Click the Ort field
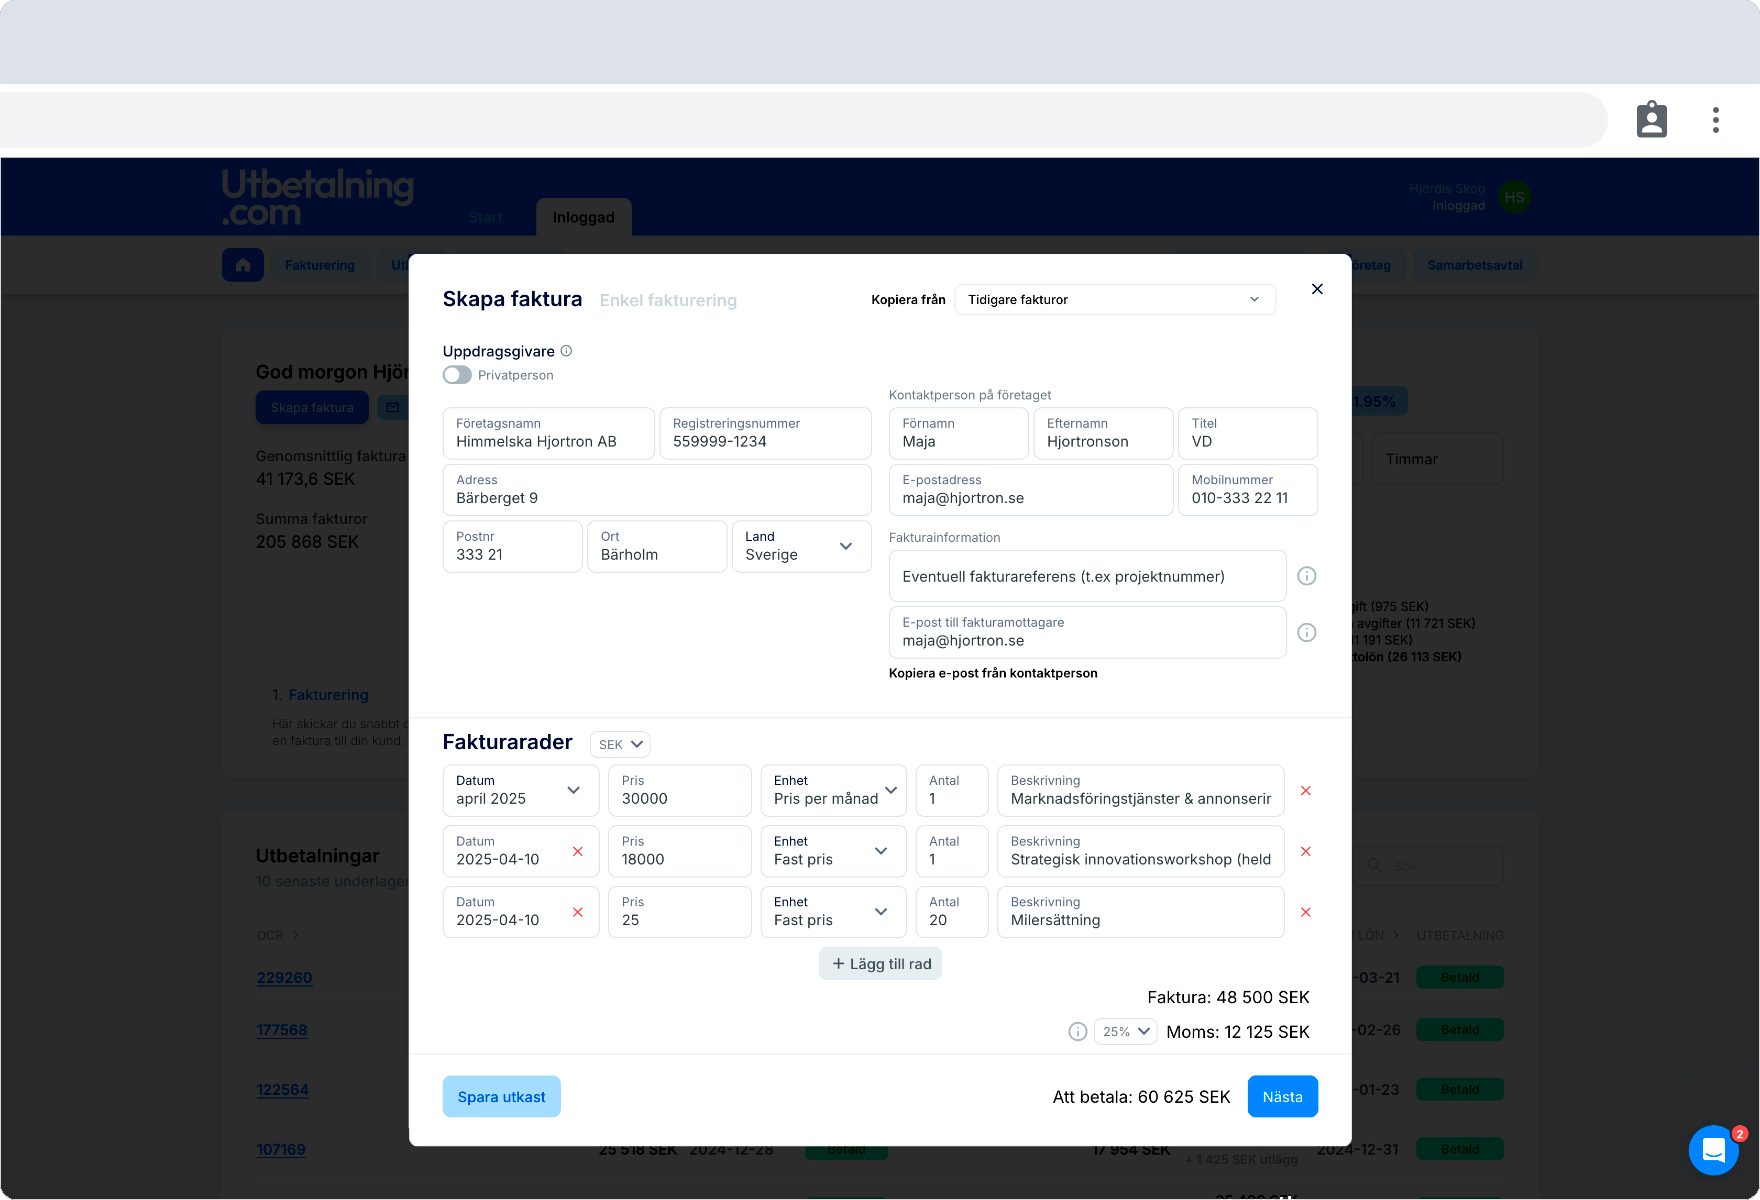The width and height of the screenshot is (1760, 1200). pos(657,546)
